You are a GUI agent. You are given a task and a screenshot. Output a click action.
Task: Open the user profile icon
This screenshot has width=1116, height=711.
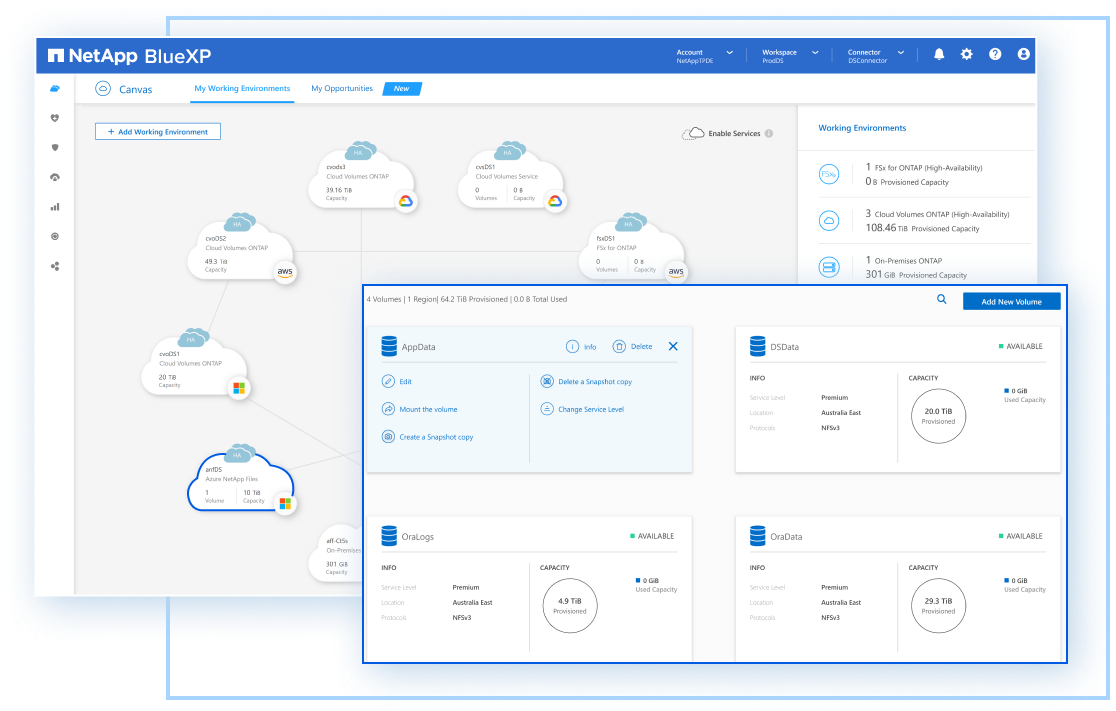(x=1023, y=55)
